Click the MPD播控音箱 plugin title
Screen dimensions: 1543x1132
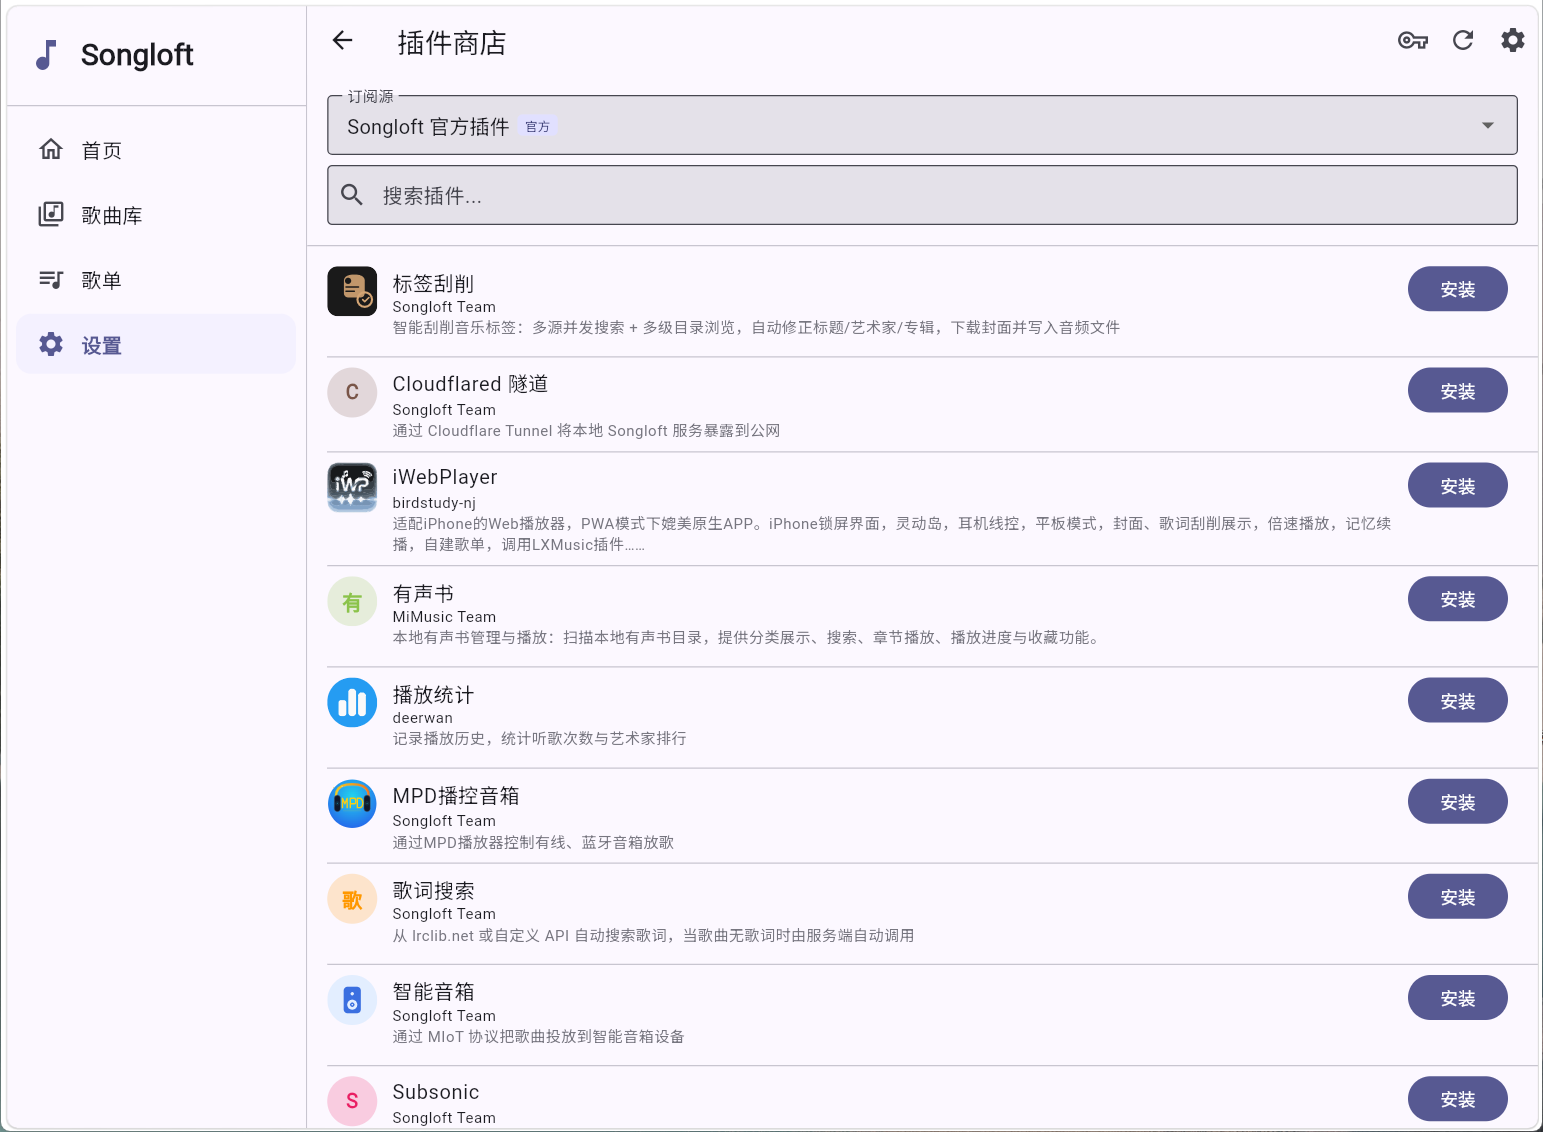tap(456, 796)
